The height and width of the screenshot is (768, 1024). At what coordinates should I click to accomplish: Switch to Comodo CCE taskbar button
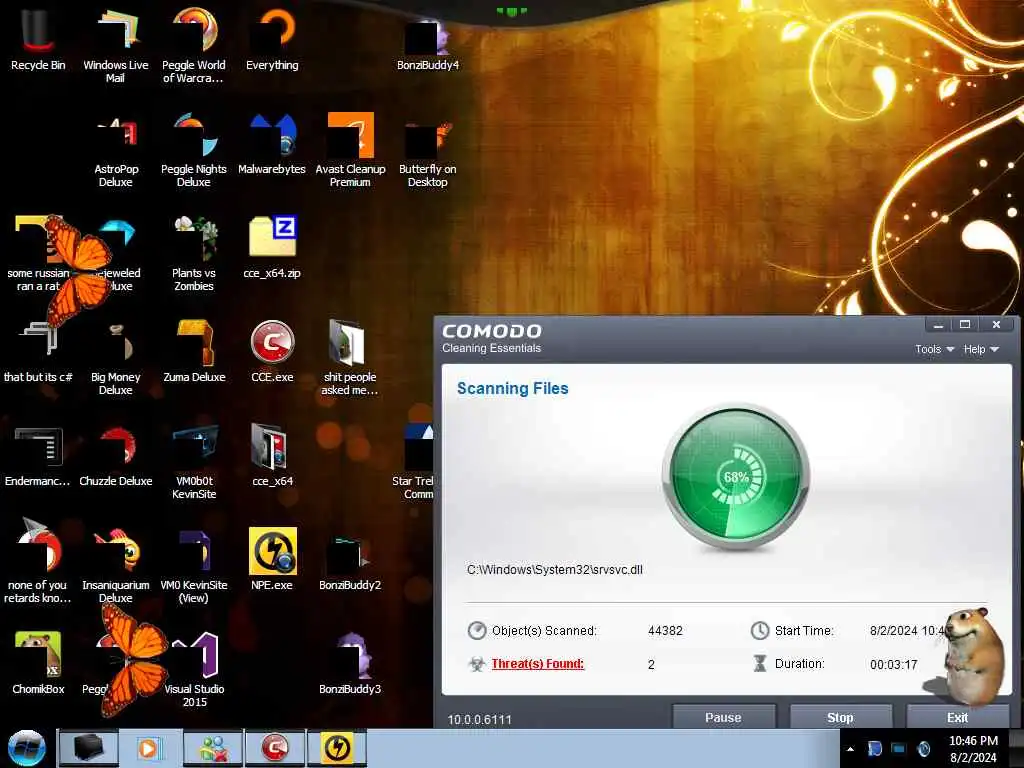[x=275, y=748]
